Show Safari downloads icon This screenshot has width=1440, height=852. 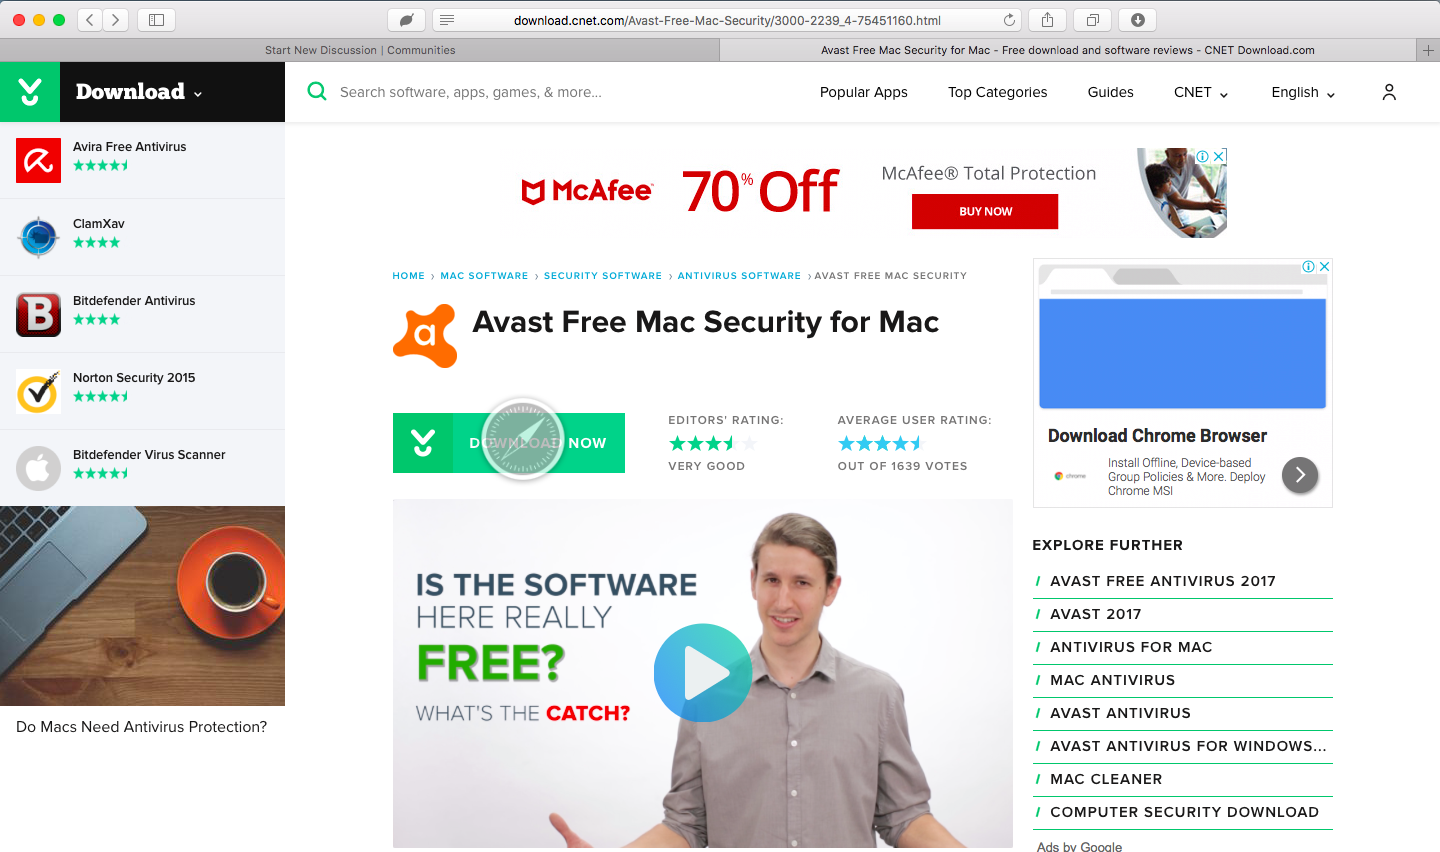click(1137, 19)
